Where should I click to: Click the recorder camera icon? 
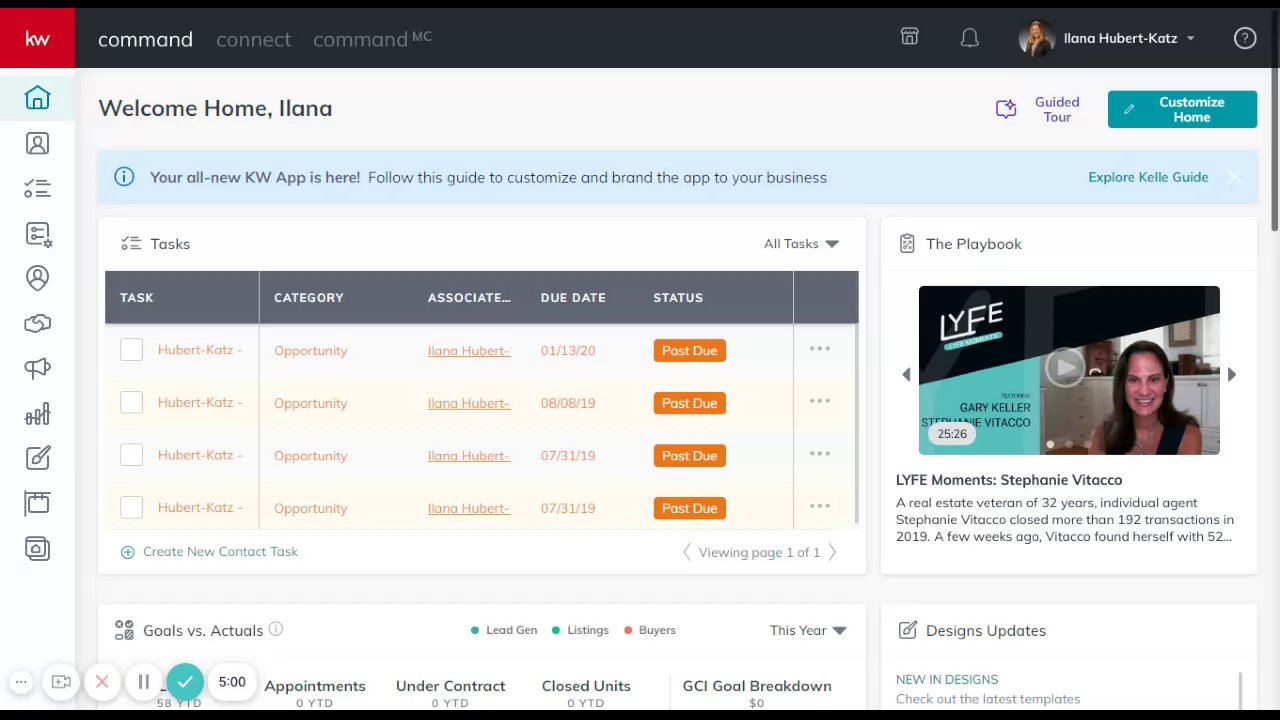[x=61, y=682]
